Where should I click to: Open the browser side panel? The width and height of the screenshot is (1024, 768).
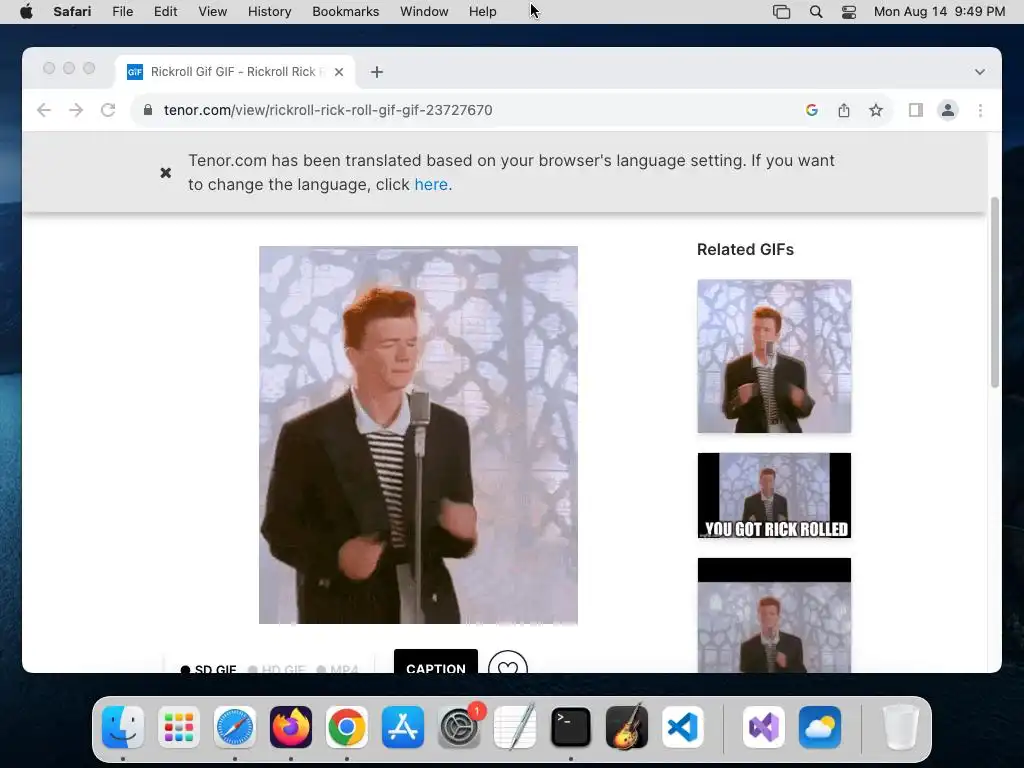tap(916, 110)
